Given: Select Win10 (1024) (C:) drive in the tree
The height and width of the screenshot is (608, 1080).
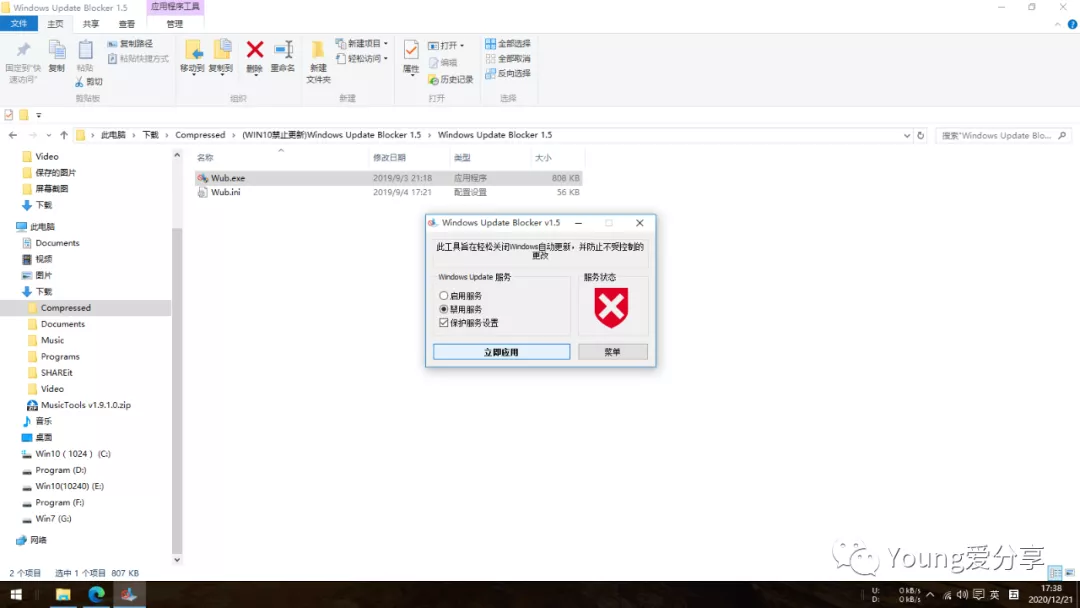Looking at the screenshot, I should pyautogui.click(x=73, y=454).
